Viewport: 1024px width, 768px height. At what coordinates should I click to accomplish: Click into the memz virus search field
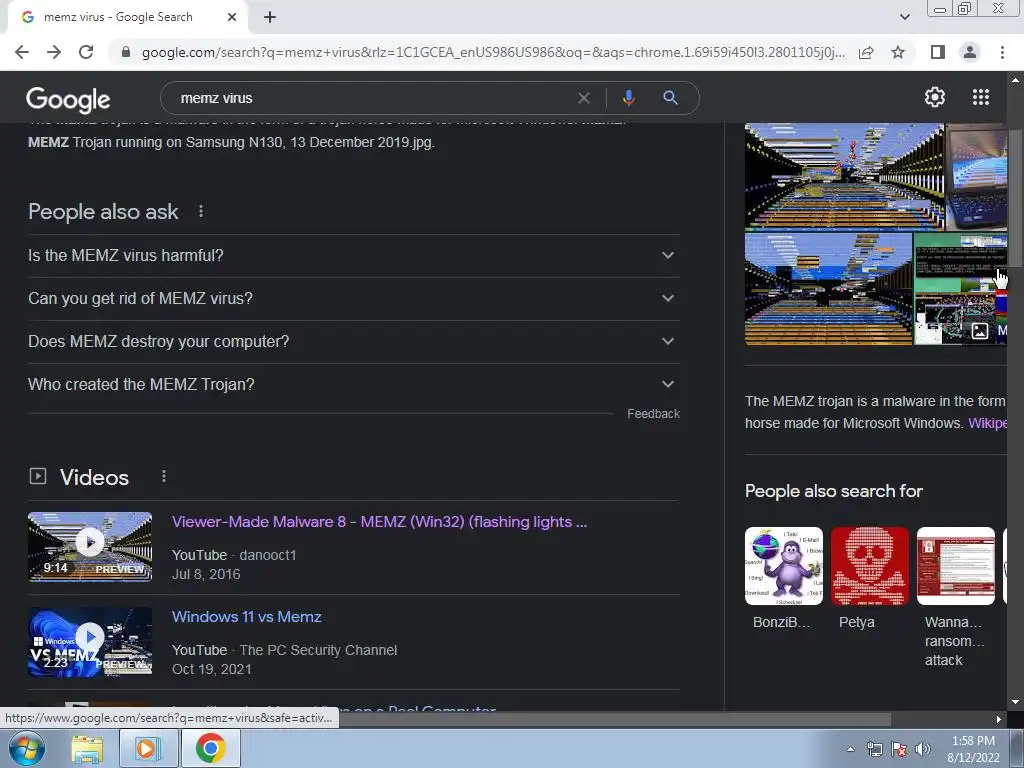[x=372, y=98]
